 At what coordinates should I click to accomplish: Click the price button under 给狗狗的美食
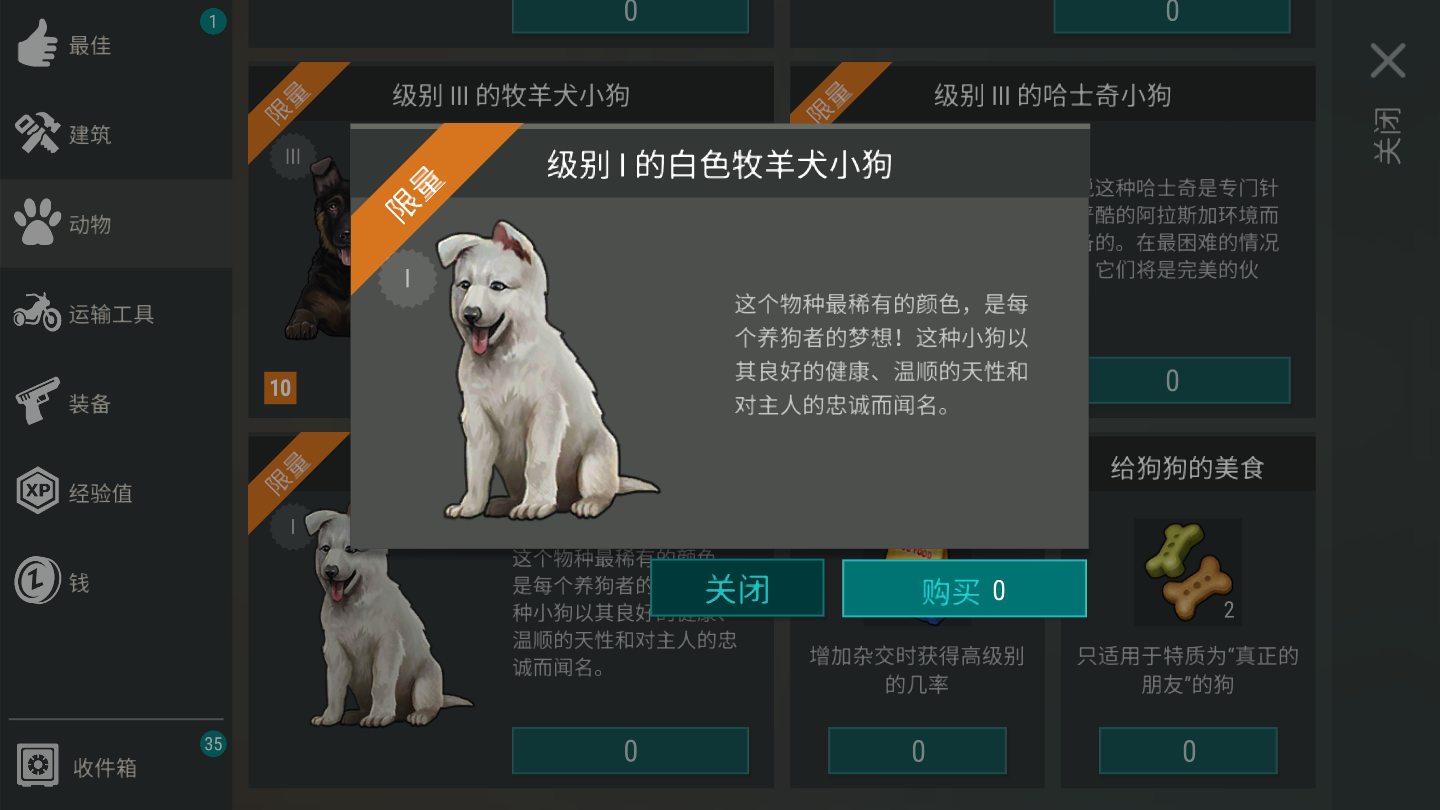click(x=1188, y=751)
